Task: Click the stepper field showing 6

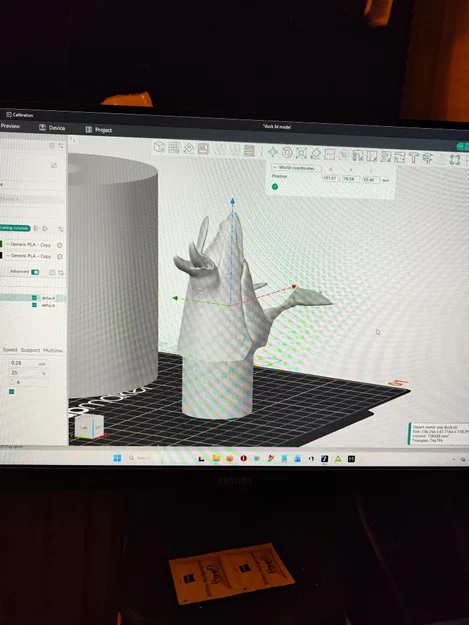Action: coord(29,383)
